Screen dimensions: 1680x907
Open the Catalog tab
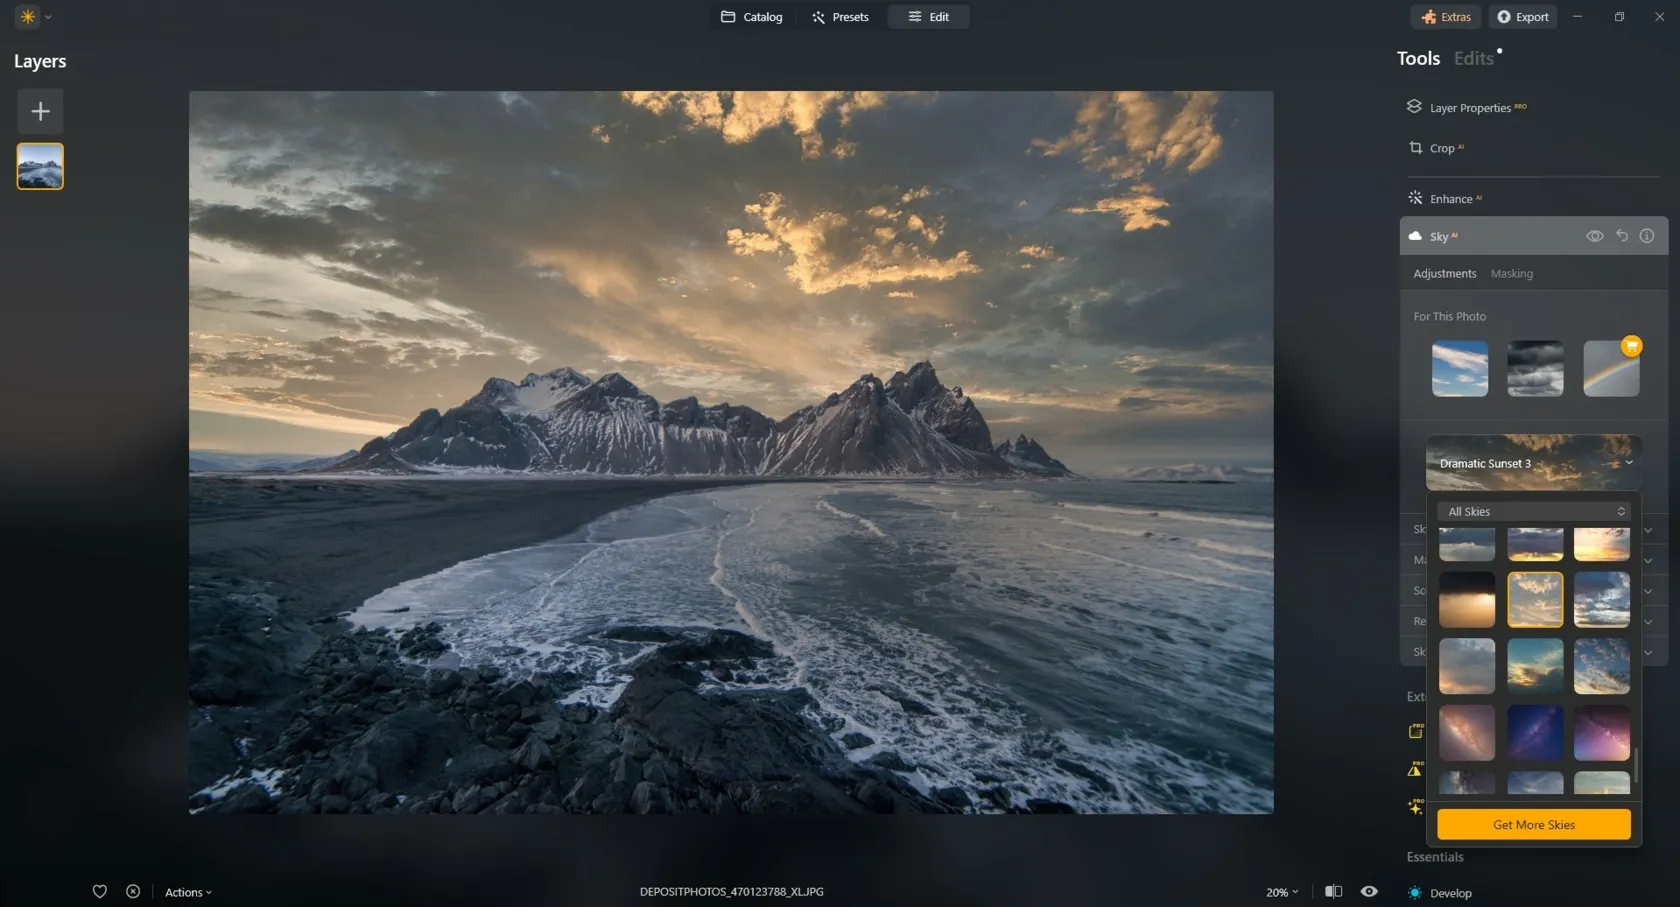(752, 17)
